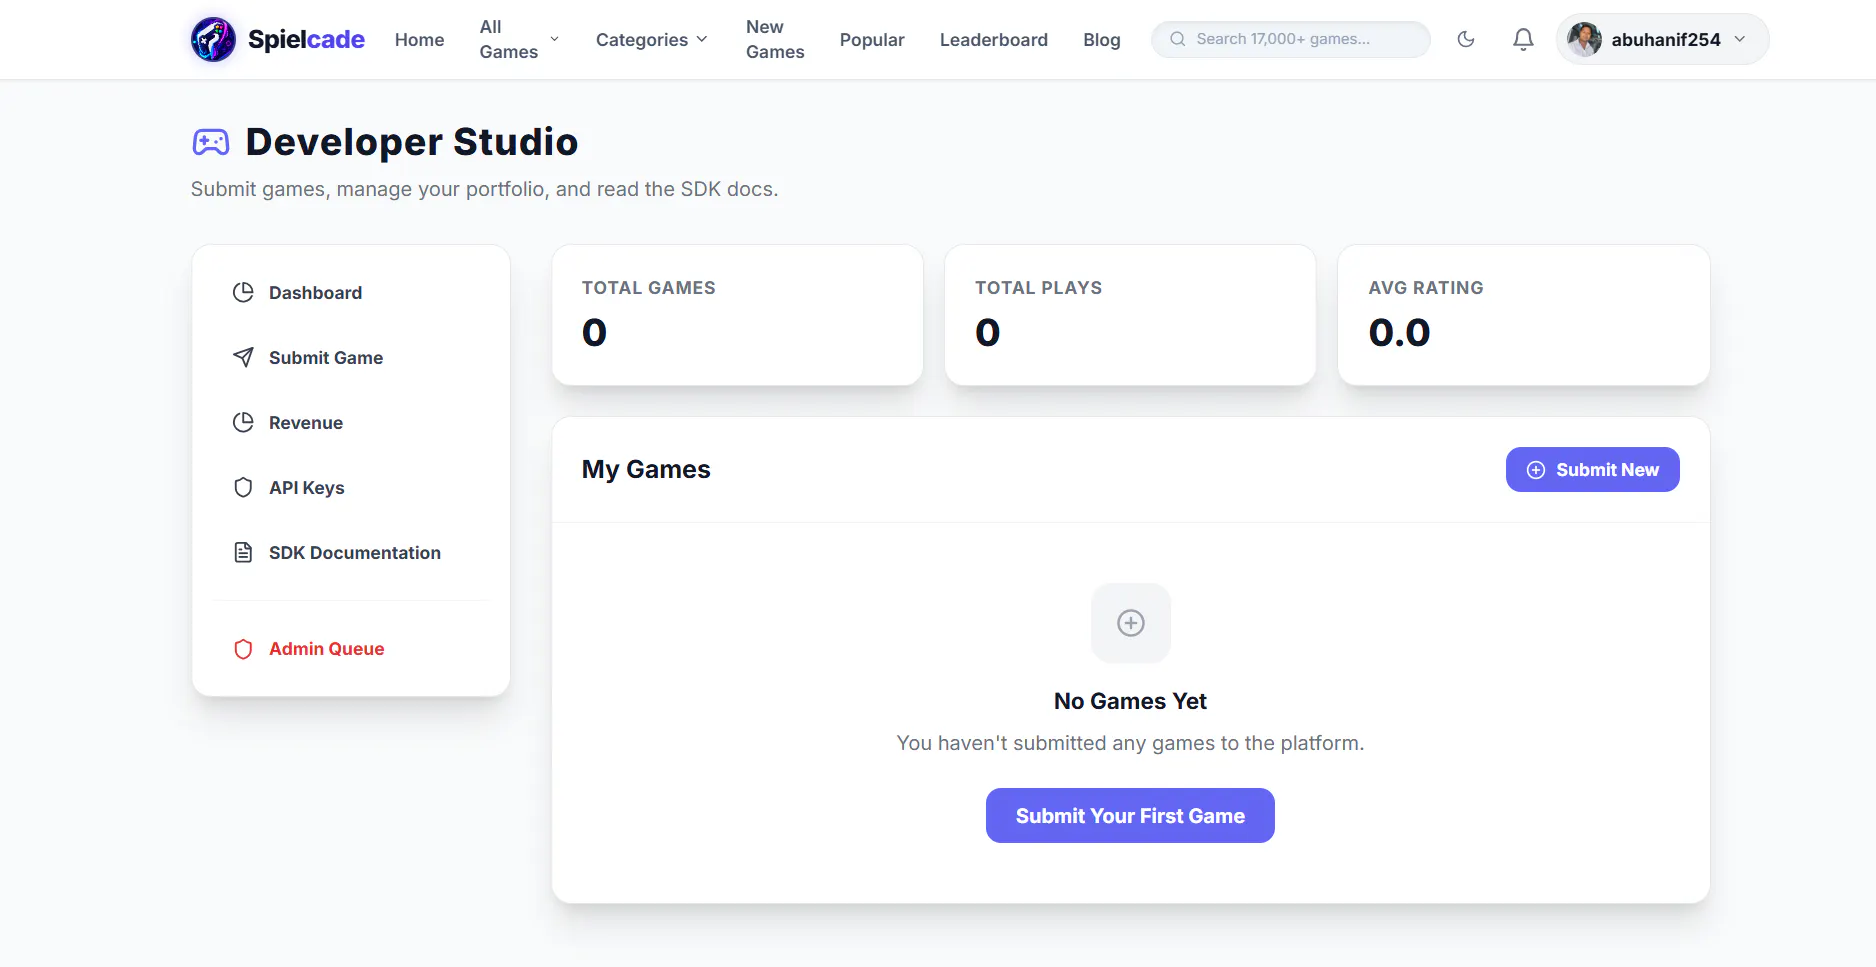
Task: Click the Developer Studio heading
Action: [412, 142]
